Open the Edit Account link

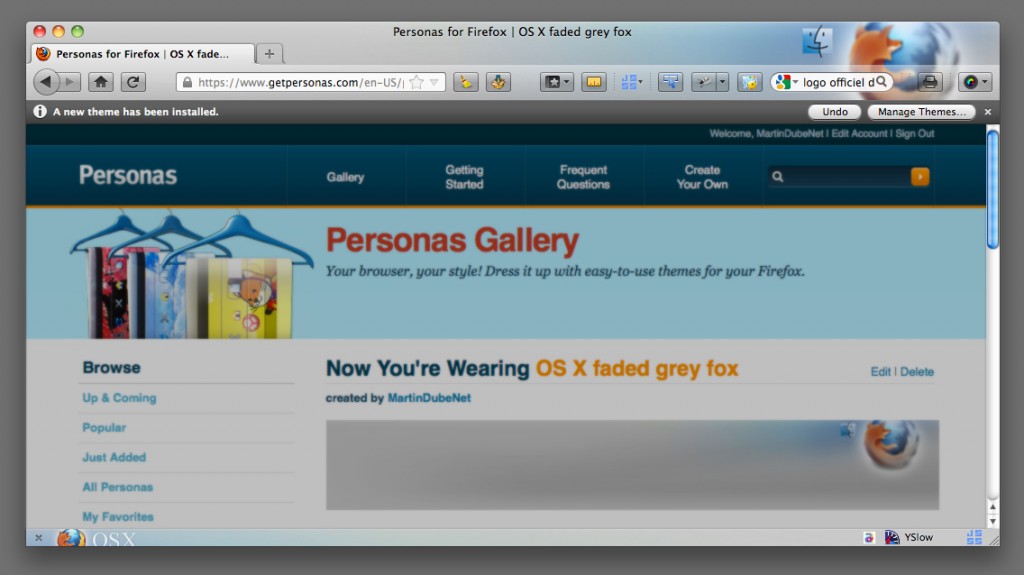[859, 133]
